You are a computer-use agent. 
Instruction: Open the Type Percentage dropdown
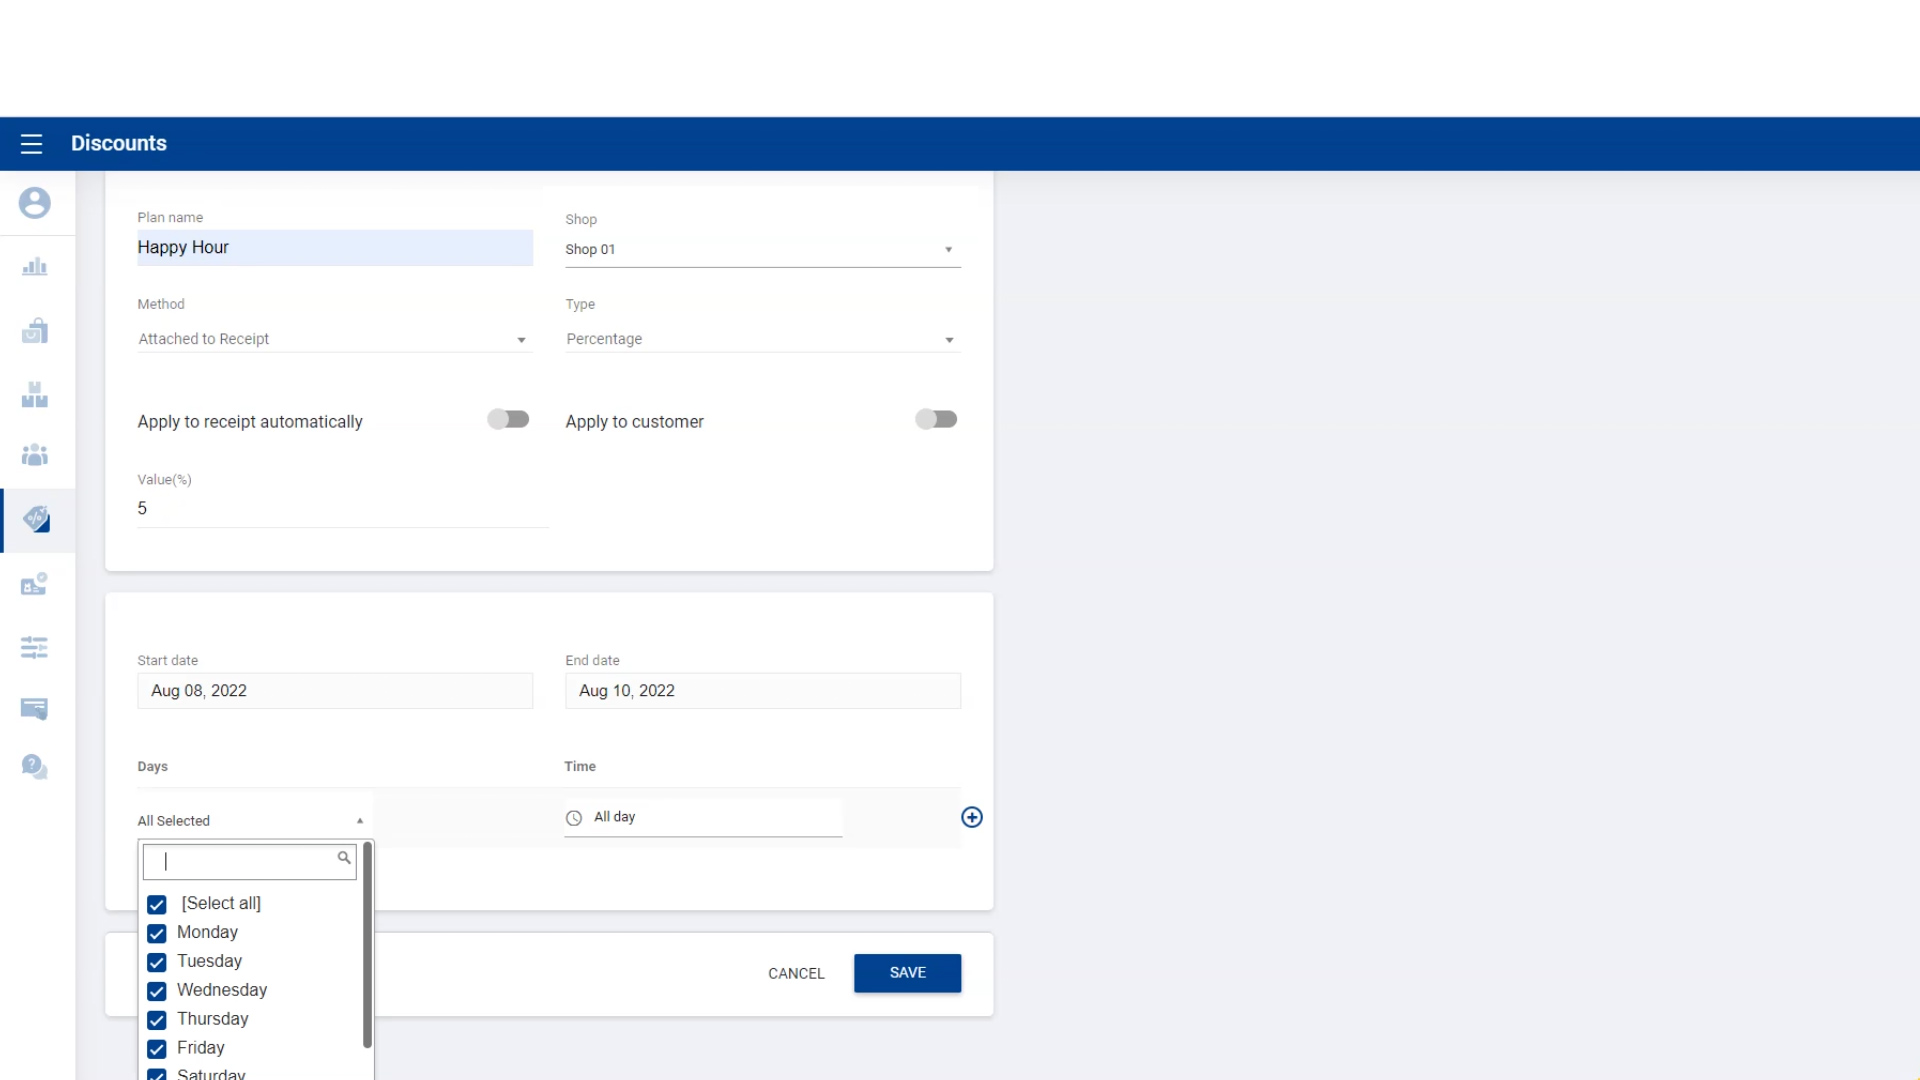coord(762,339)
